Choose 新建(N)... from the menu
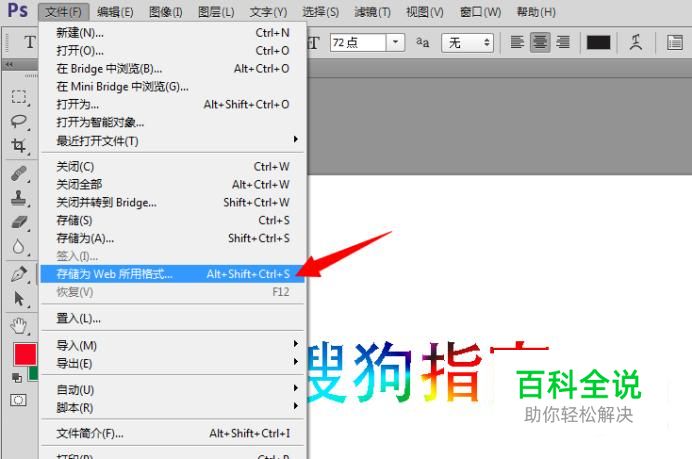The height and width of the screenshot is (459, 692). [172, 33]
